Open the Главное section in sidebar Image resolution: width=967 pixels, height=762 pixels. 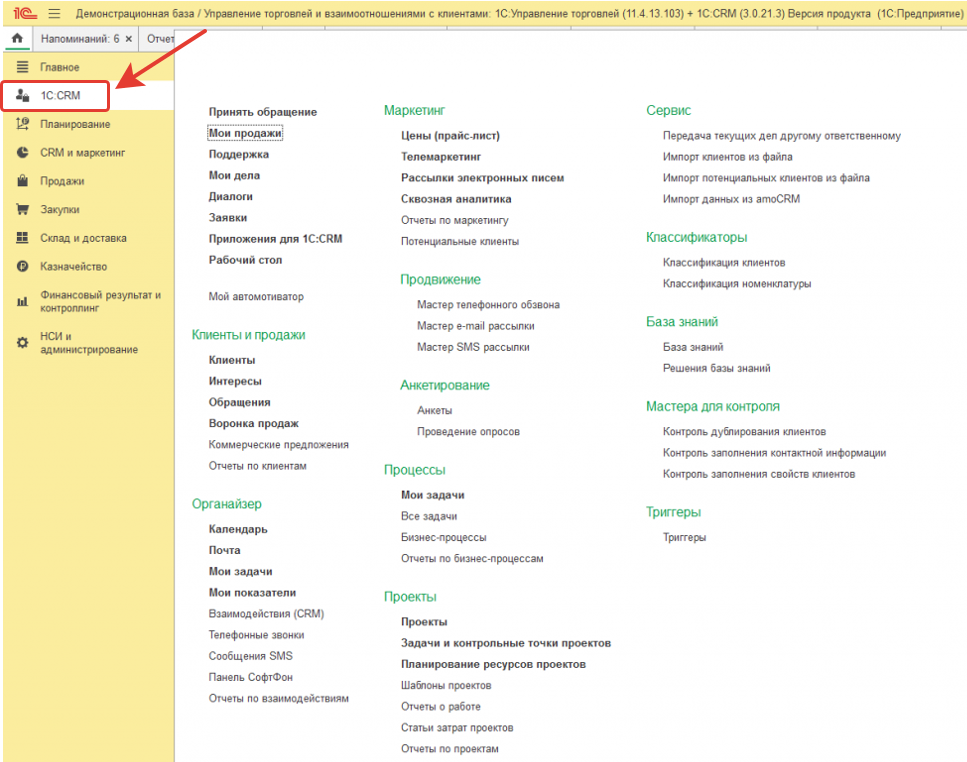coord(60,67)
